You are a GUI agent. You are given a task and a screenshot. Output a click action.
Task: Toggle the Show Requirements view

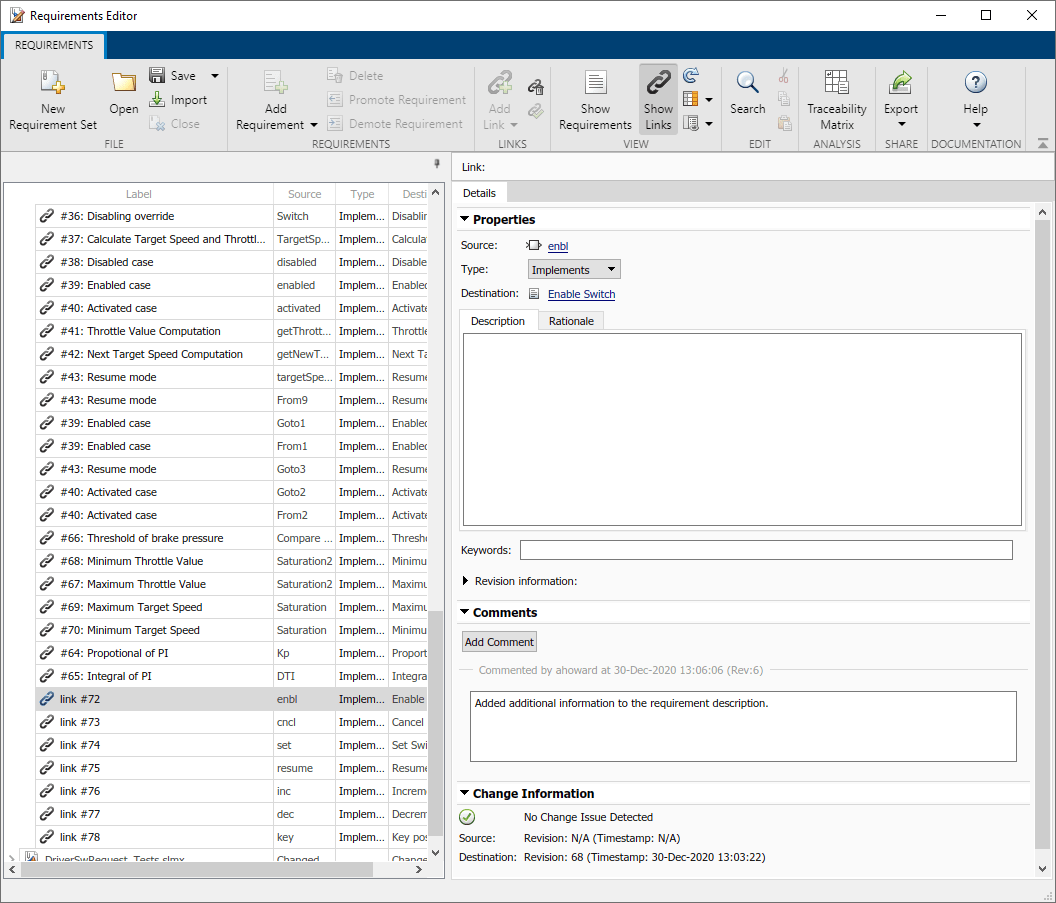pyautogui.click(x=595, y=99)
